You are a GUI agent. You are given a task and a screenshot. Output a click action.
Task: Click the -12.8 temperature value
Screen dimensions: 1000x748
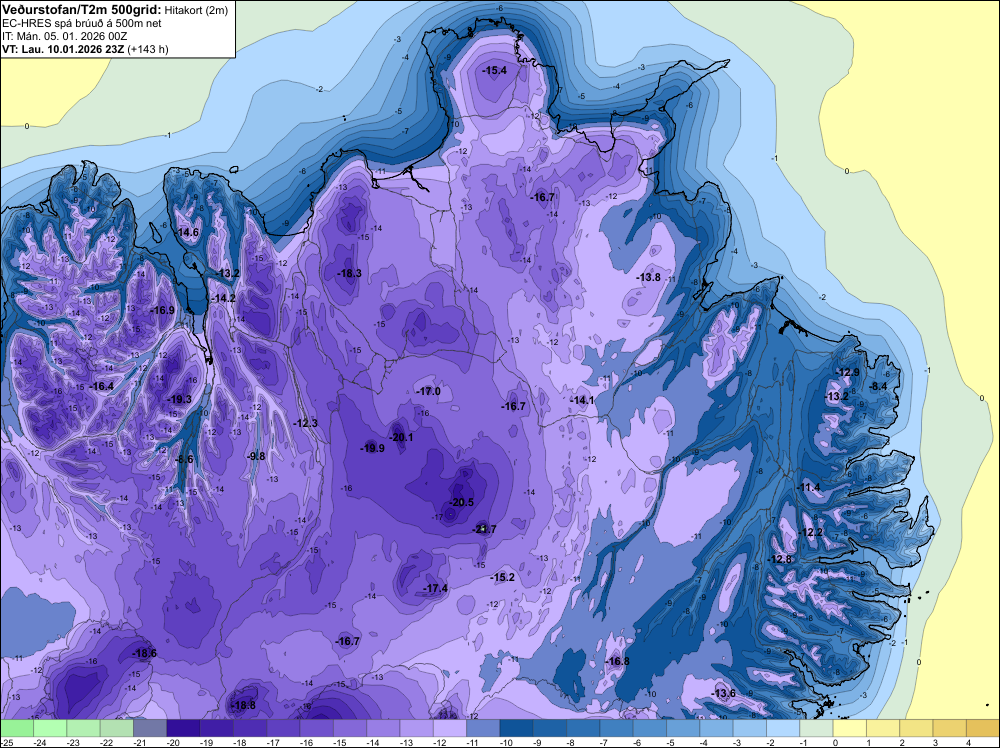779,559
